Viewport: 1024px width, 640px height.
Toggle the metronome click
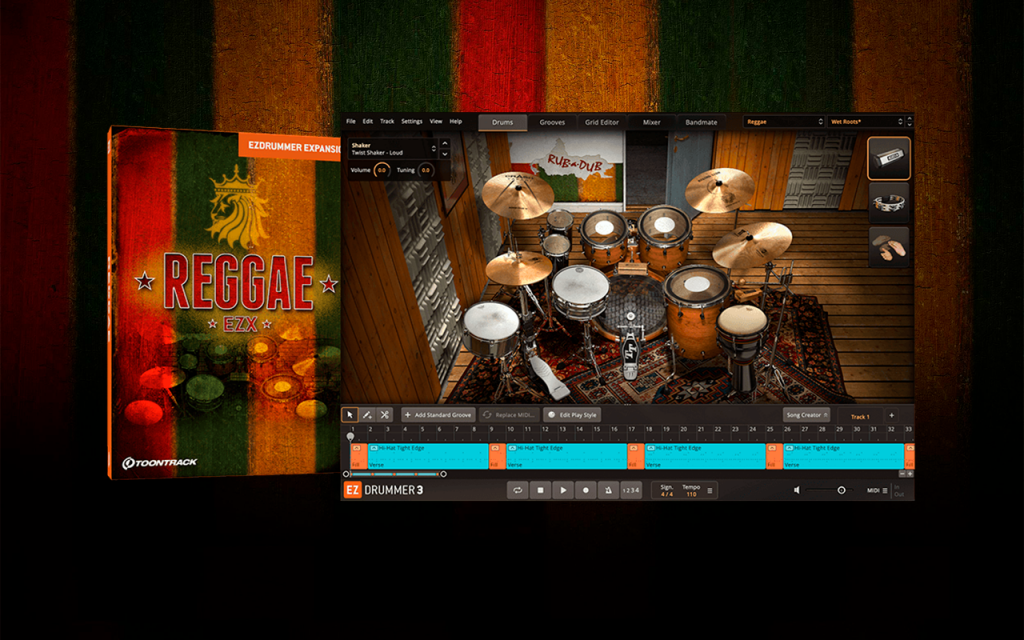[608, 490]
